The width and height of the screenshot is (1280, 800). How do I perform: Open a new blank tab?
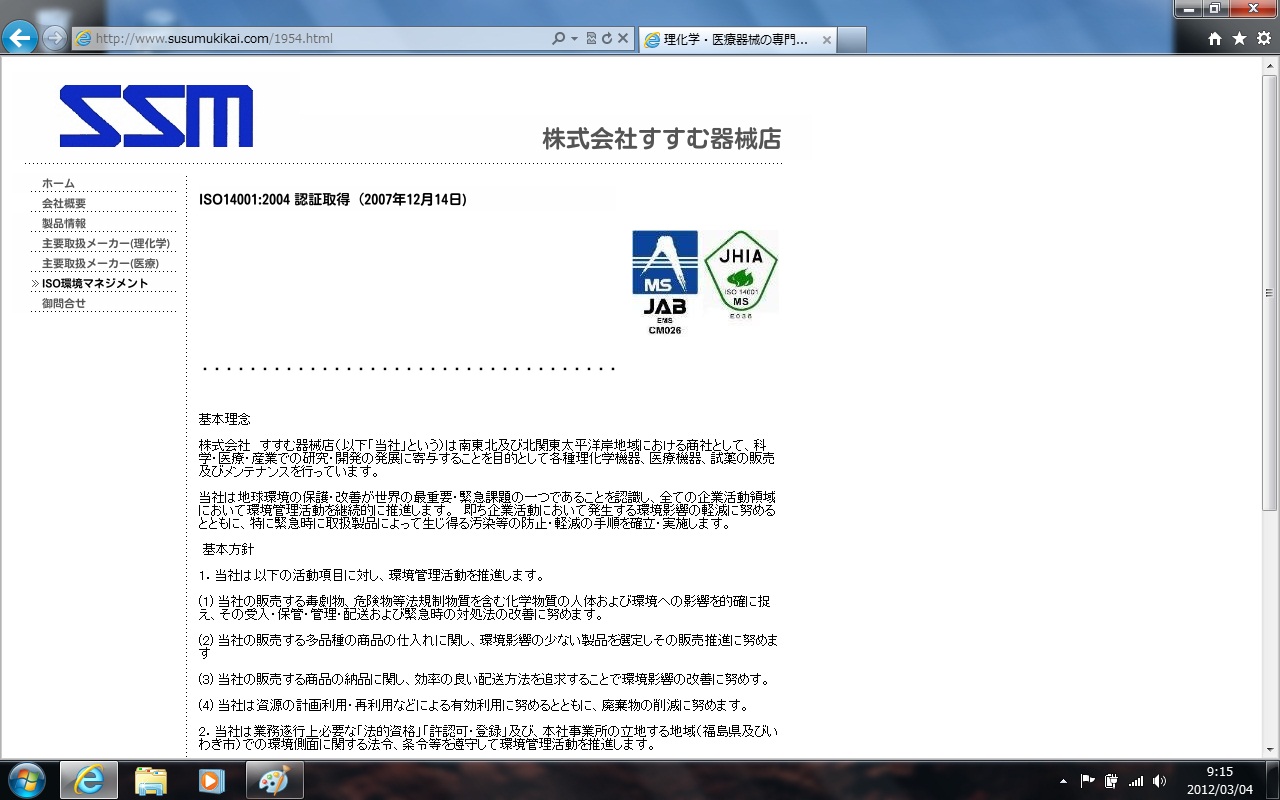point(851,40)
